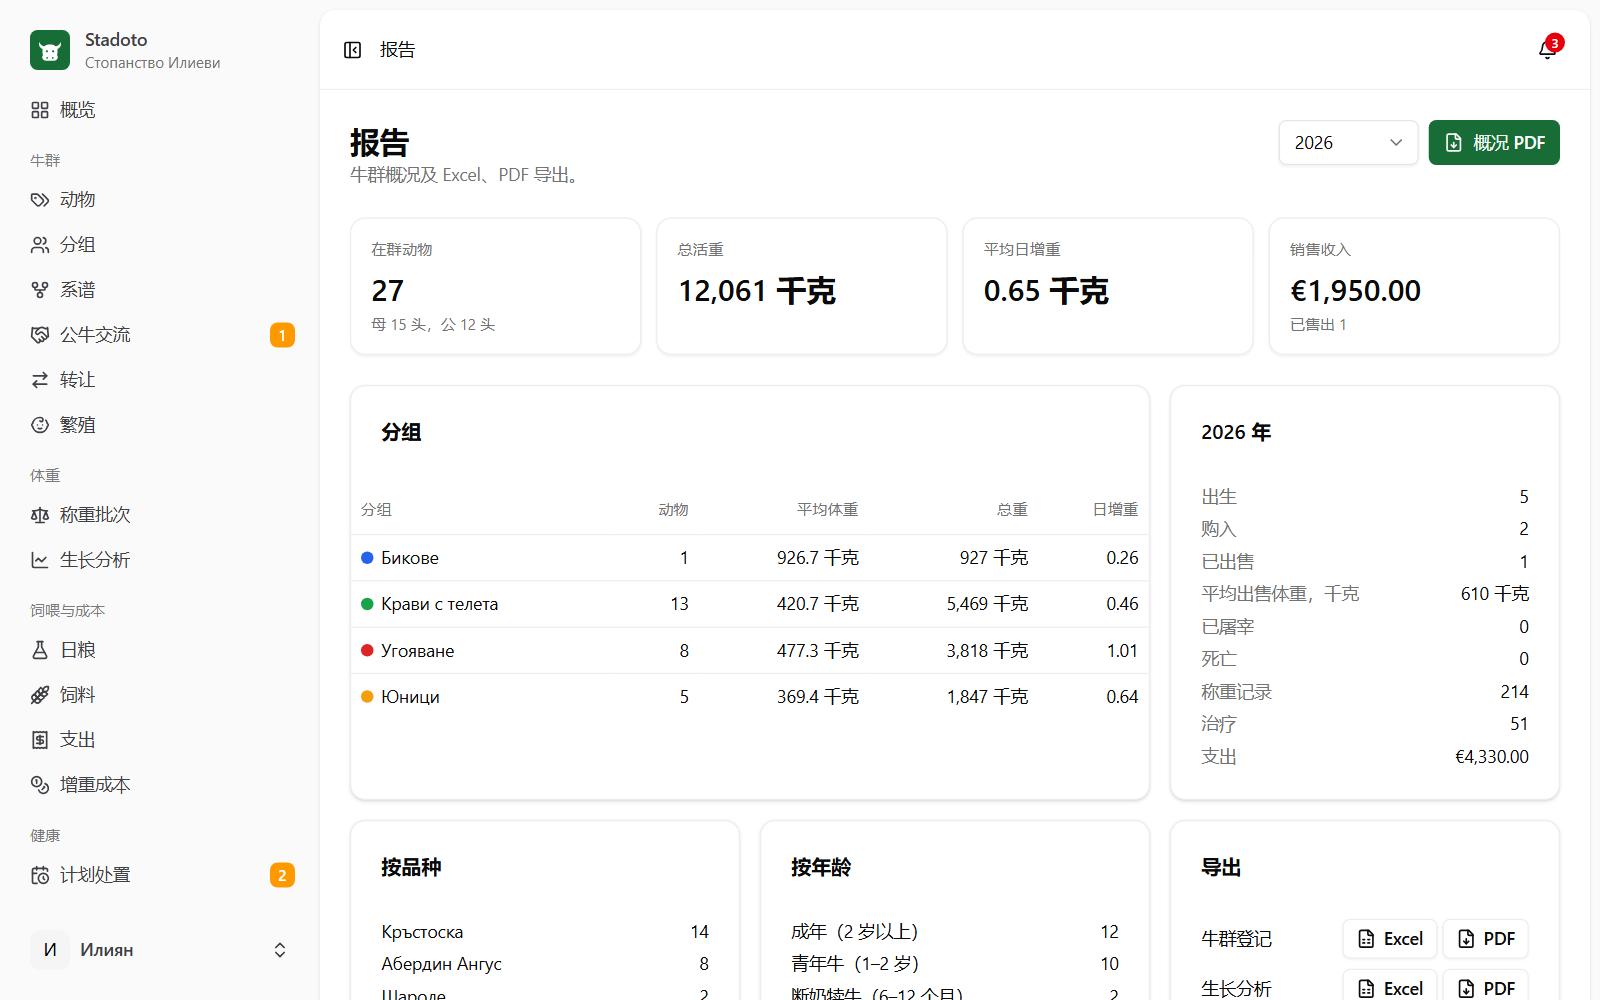The image size is (1600, 1000).
Task: Go to 概览 in the sidebar
Action: tap(160, 110)
